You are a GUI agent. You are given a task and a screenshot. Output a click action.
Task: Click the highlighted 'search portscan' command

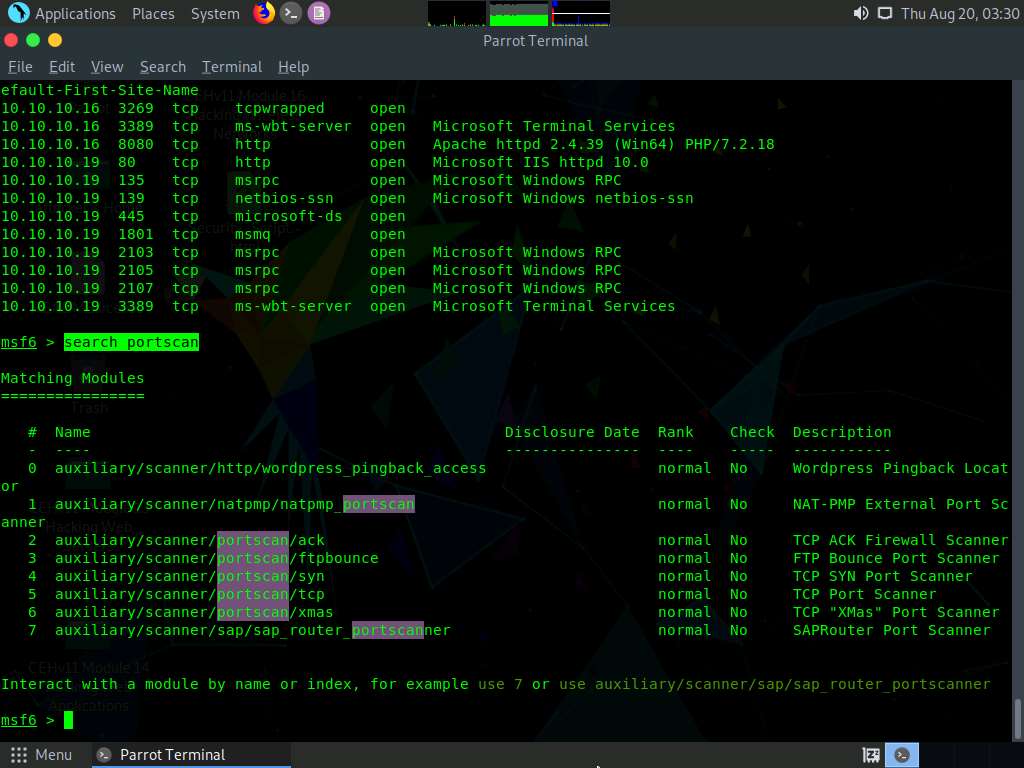pyautogui.click(x=131, y=342)
